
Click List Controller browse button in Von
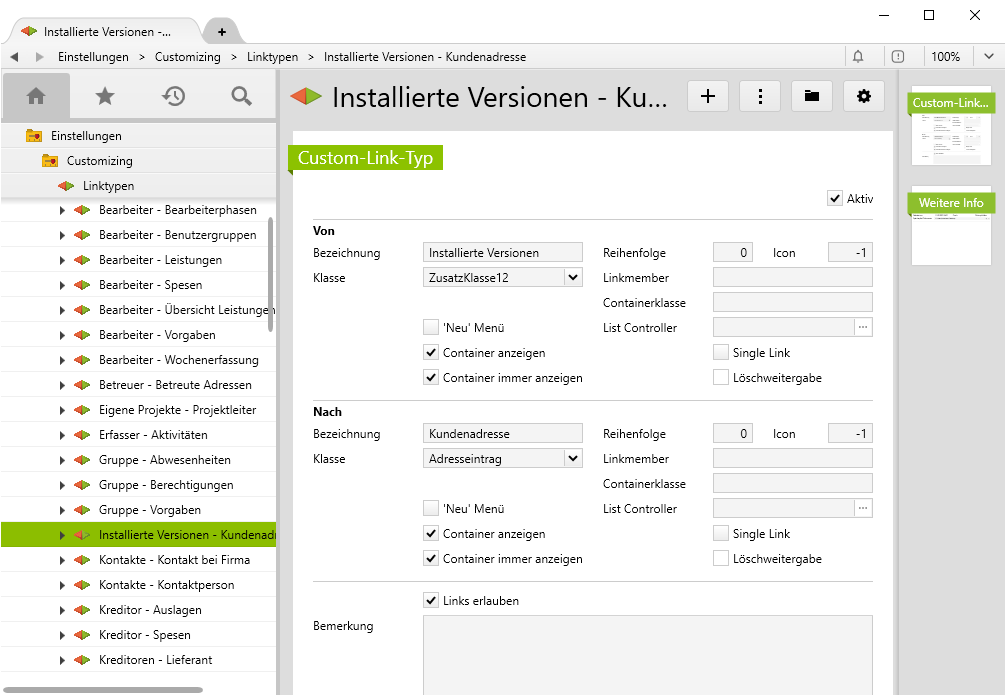(x=864, y=328)
